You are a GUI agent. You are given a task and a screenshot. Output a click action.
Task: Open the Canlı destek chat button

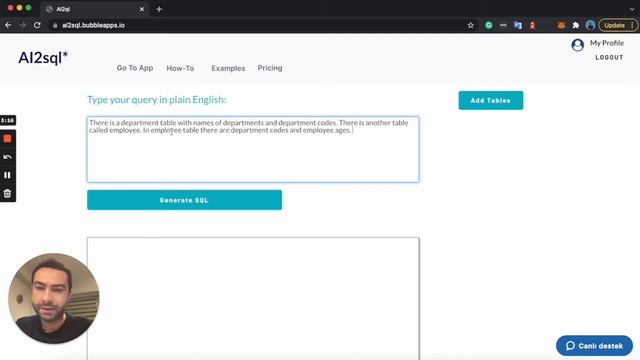(594, 346)
